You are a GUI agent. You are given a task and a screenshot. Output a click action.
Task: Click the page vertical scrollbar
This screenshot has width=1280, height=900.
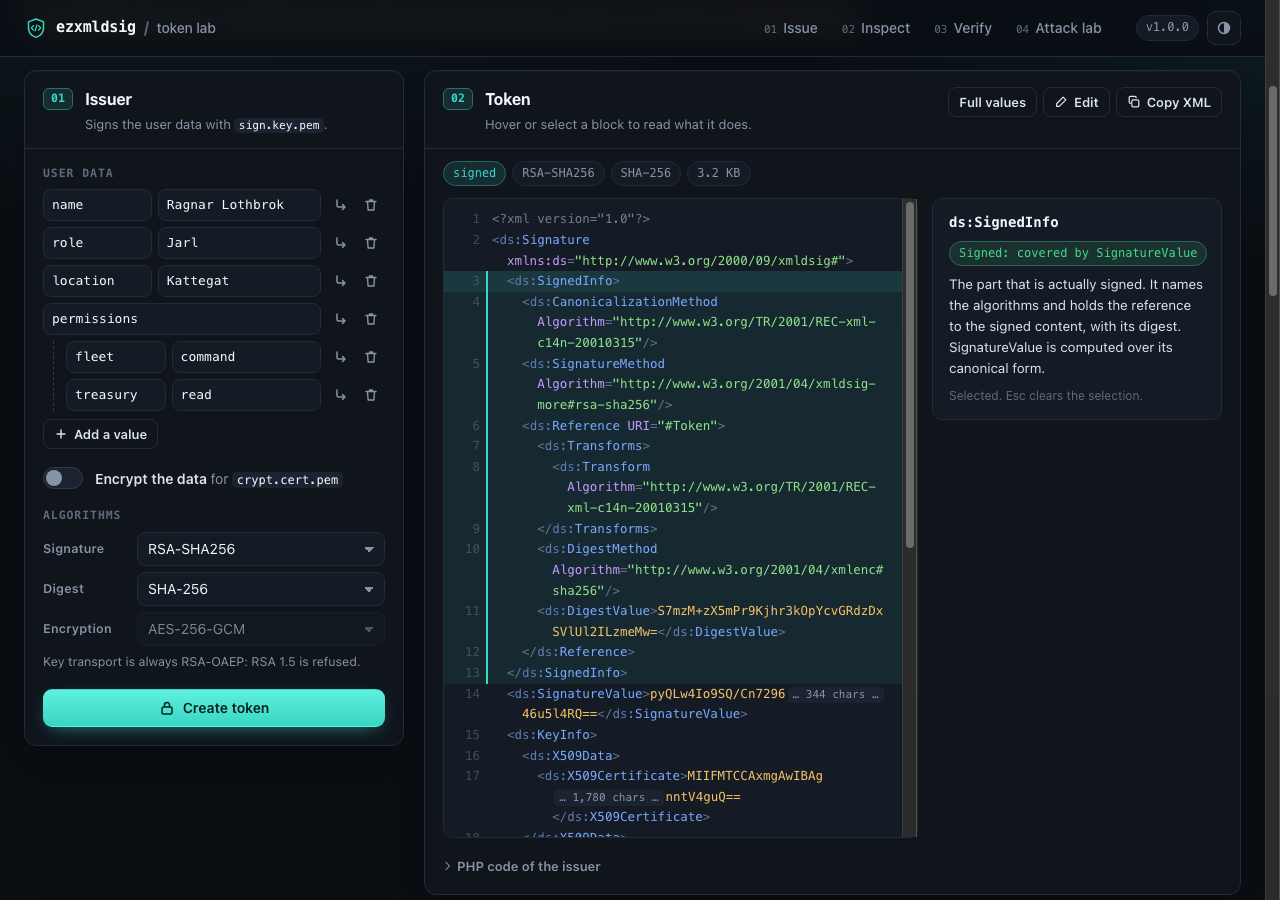coord(1273,190)
